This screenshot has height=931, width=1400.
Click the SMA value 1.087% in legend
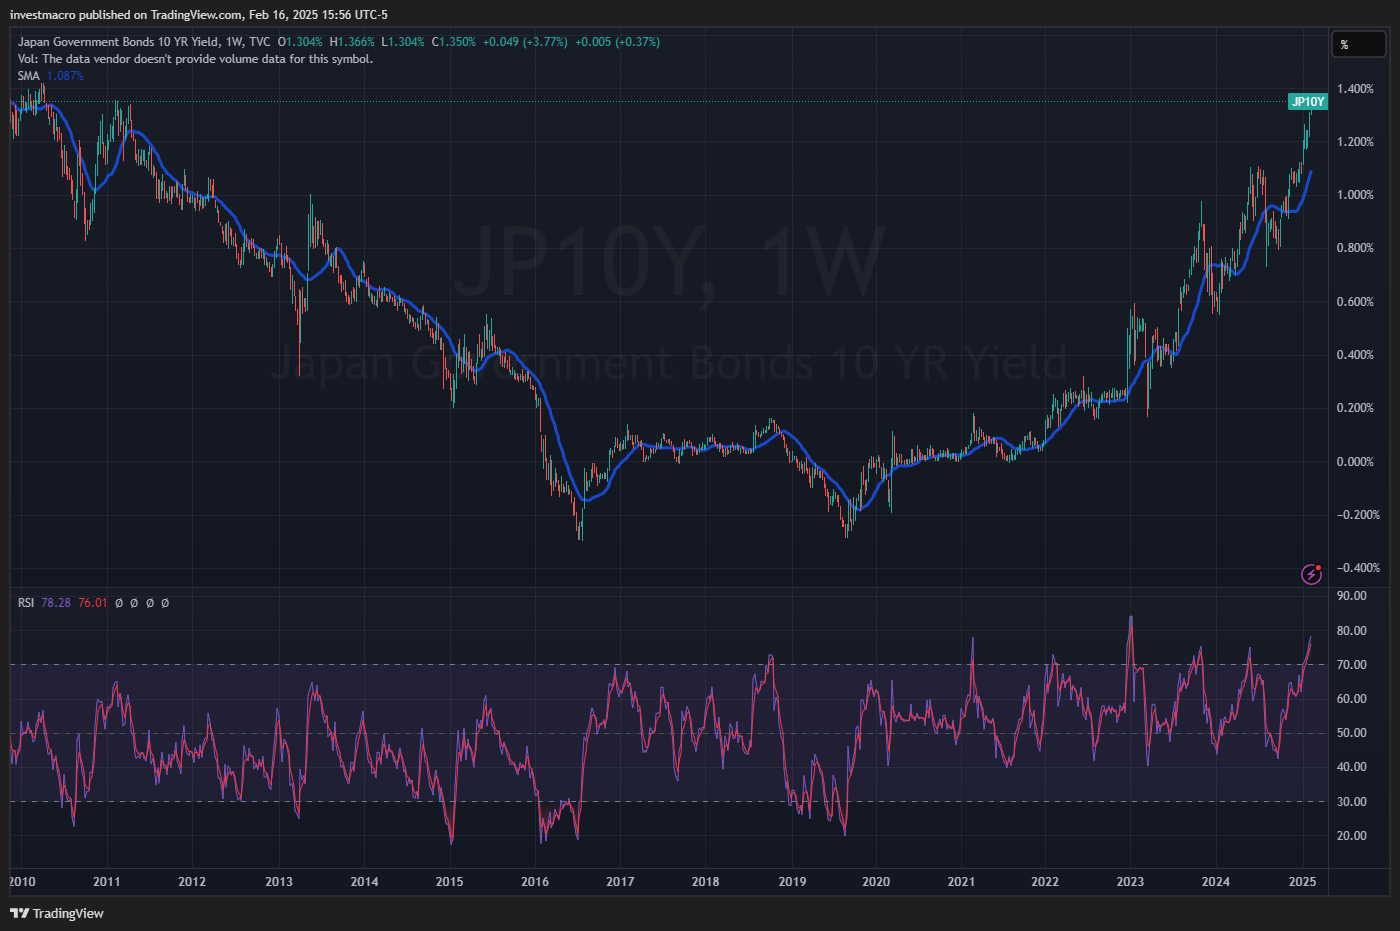click(65, 76)
